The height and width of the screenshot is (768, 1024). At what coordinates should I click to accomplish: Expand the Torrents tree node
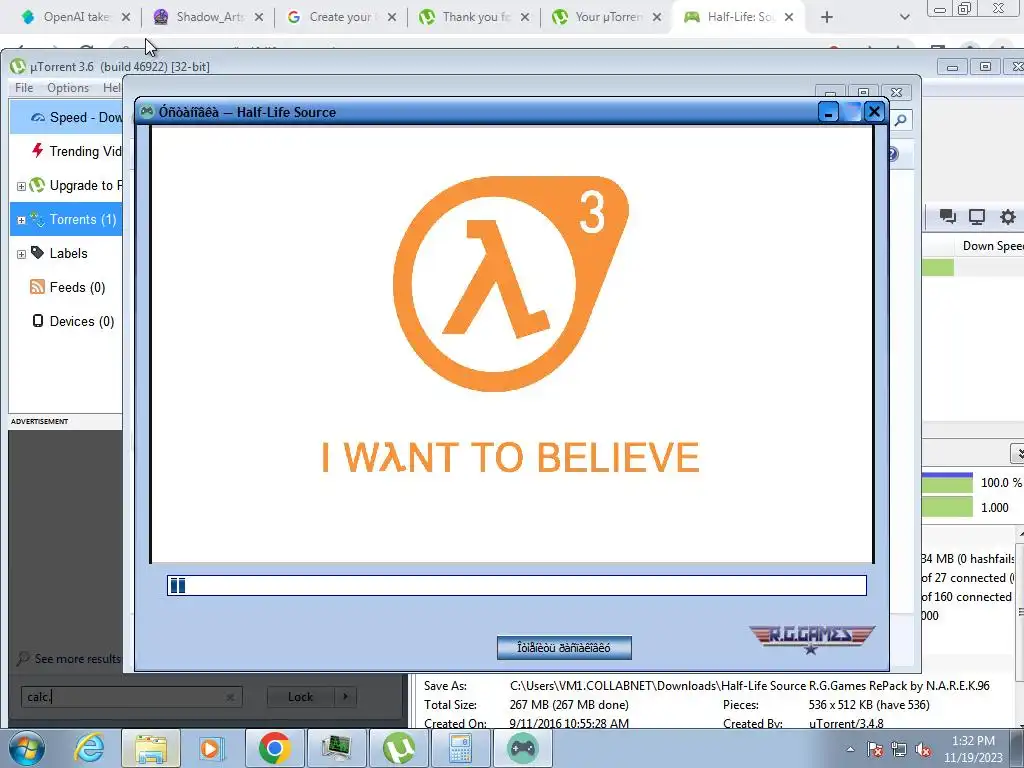(x=21, y=220)
